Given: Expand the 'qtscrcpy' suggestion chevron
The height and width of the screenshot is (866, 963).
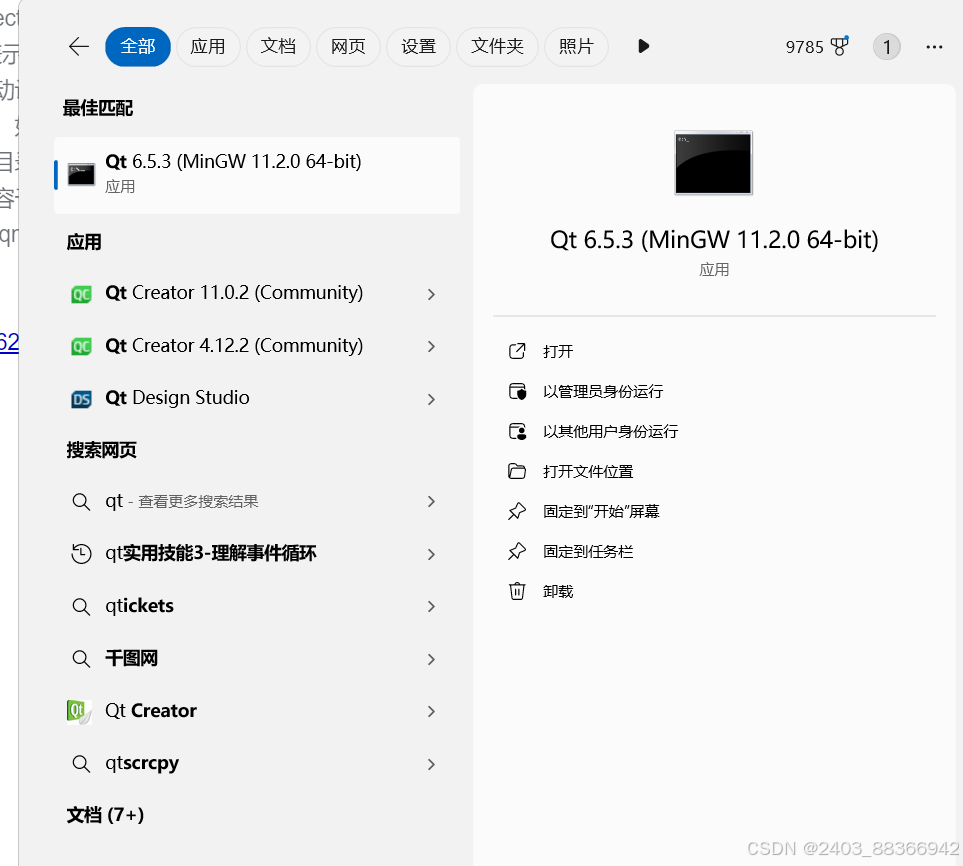Looking at the screenshot, I should pos(431,763).
